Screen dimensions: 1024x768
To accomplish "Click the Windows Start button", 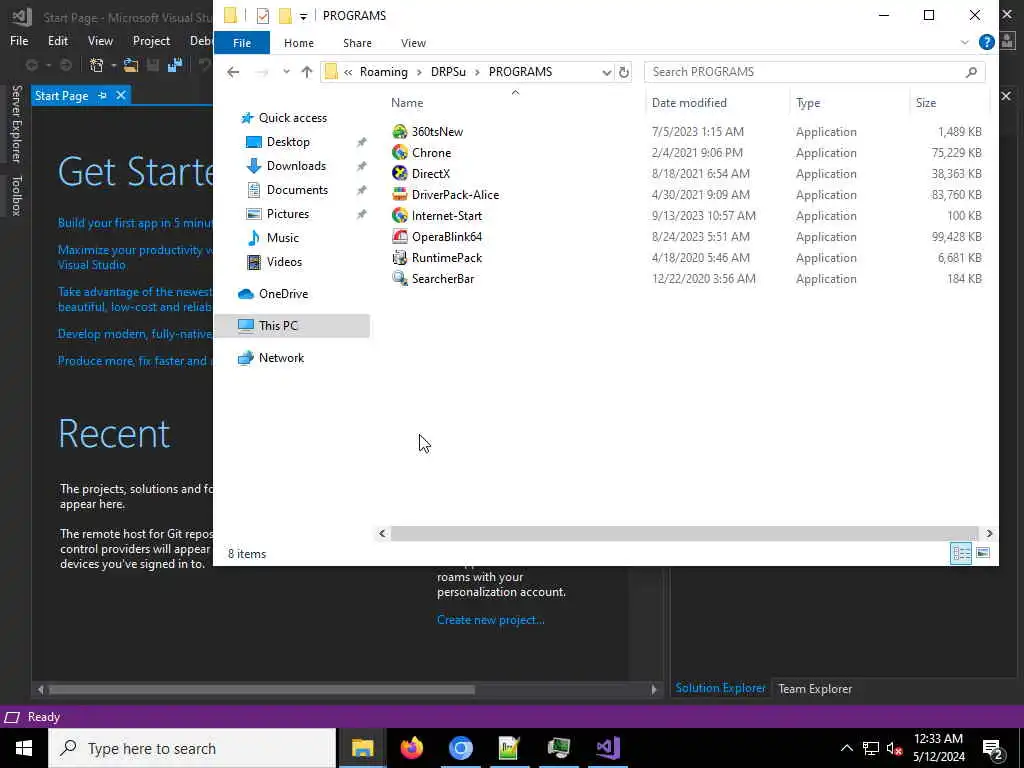I will [24, 748].
